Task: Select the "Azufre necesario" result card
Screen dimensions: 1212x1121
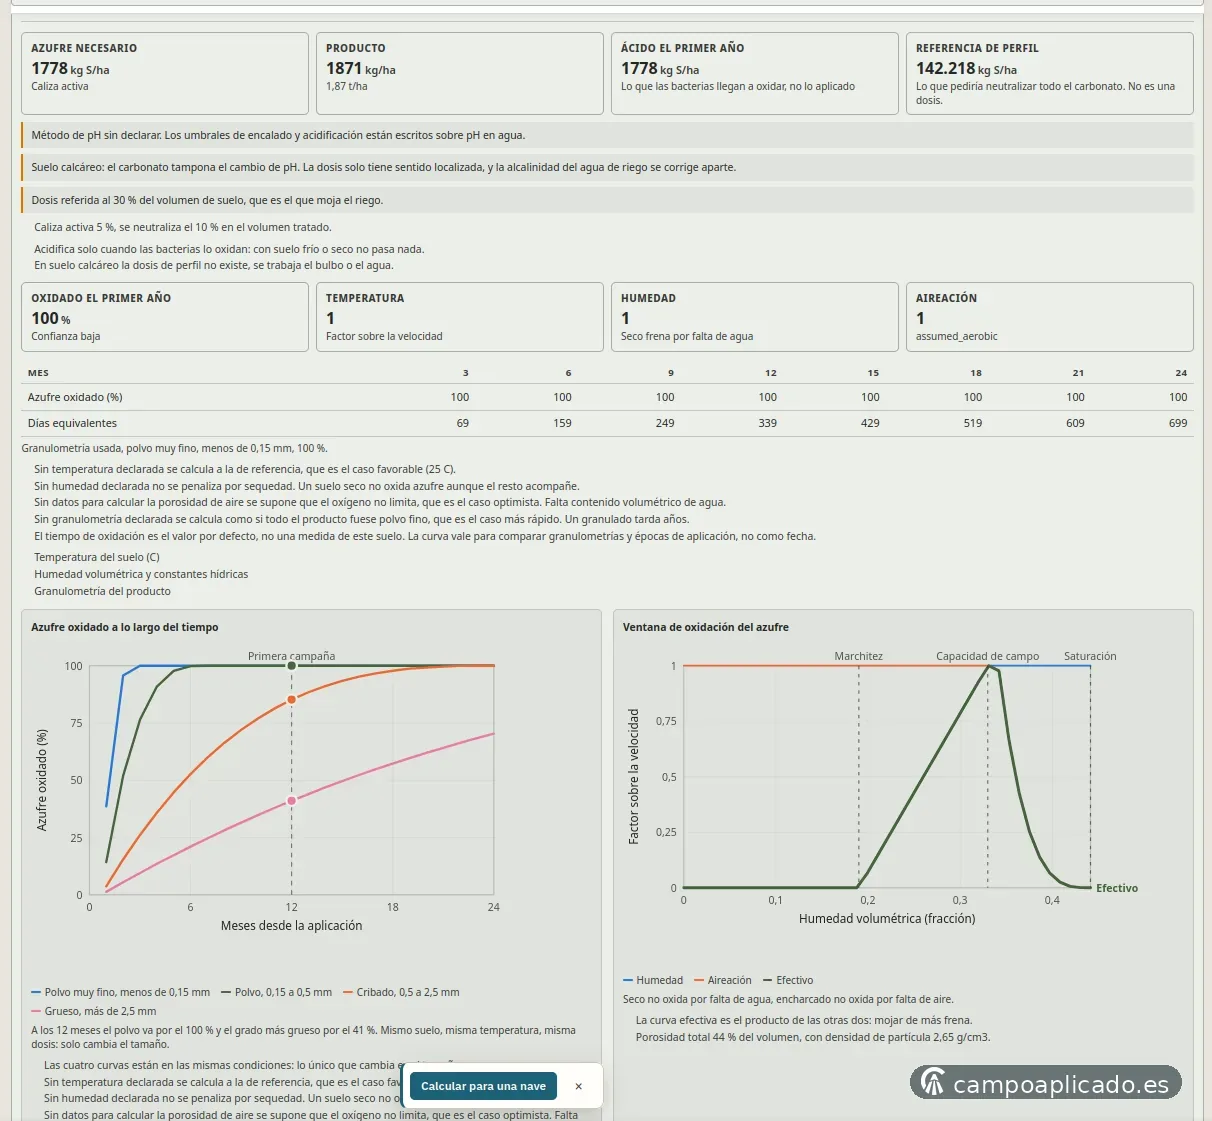Action: tap(165, 73)
